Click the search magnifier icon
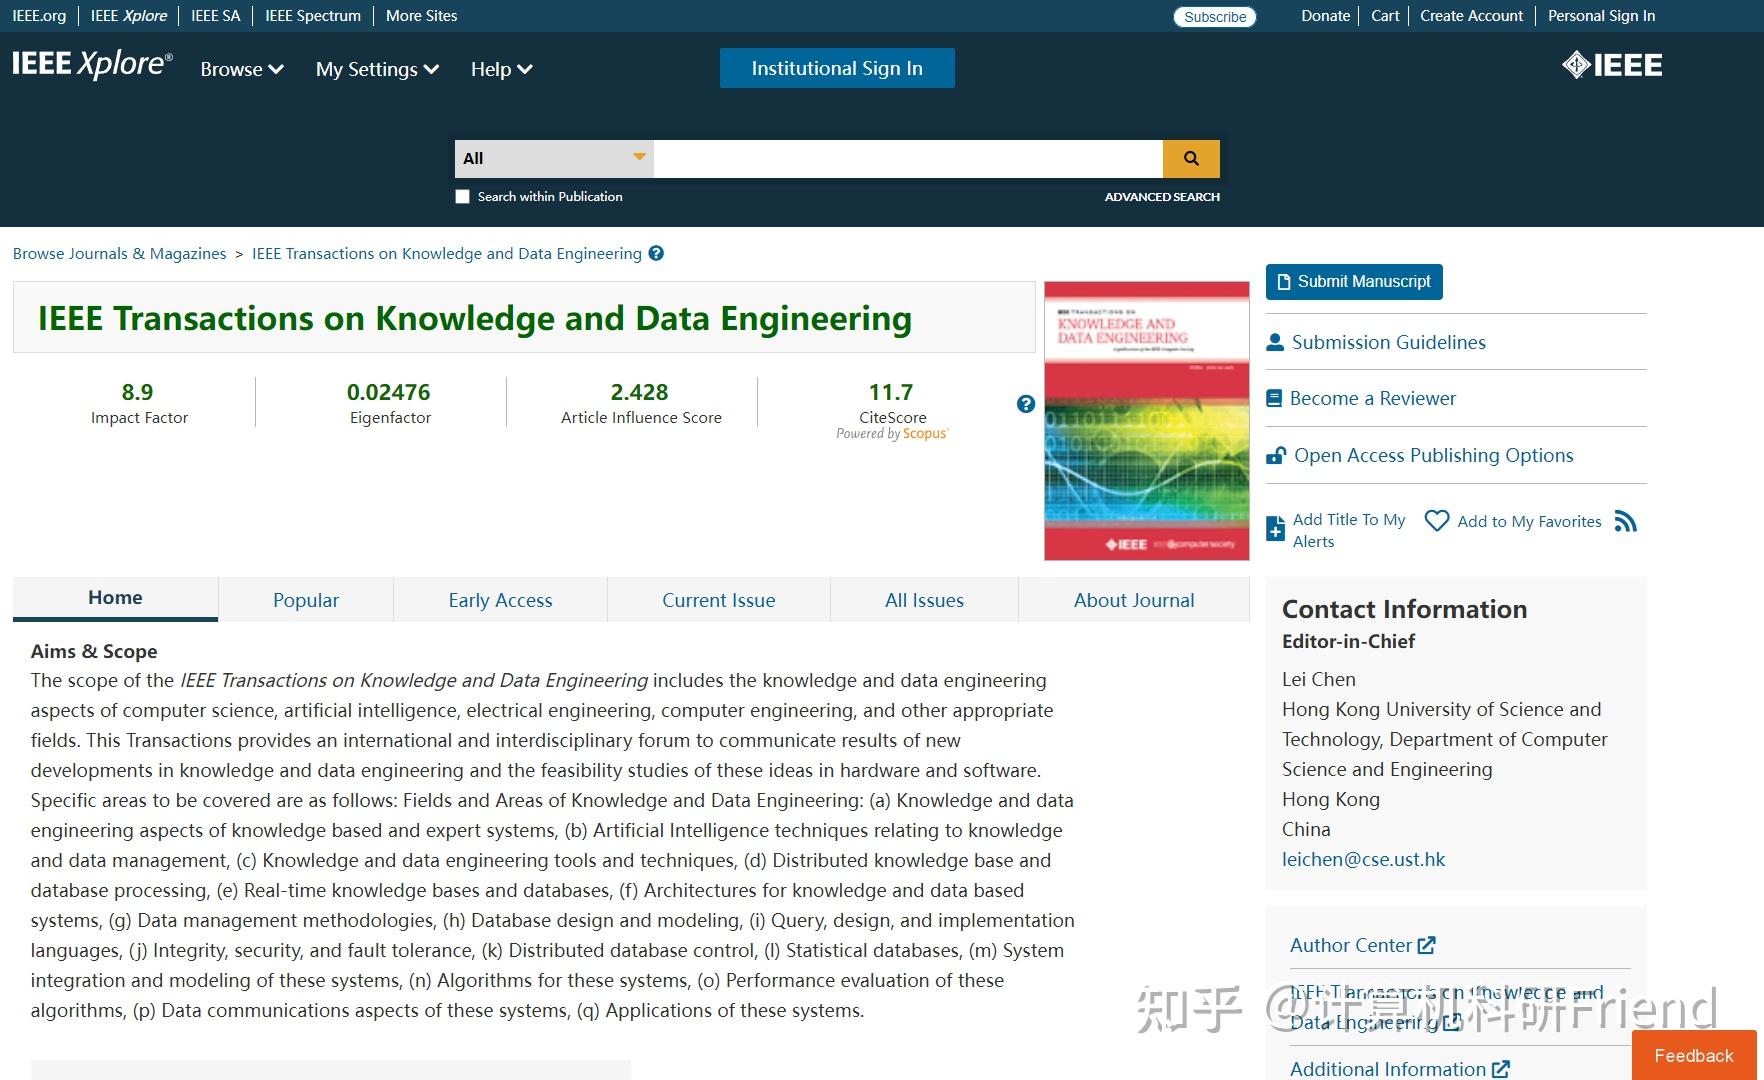Screen dimensions: 1764x1080 1191,158
